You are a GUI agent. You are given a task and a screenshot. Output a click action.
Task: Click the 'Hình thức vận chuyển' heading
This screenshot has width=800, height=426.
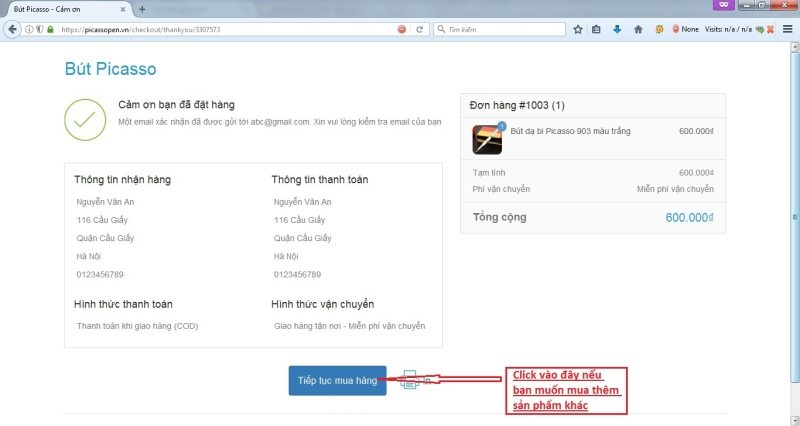click(323, 305)
